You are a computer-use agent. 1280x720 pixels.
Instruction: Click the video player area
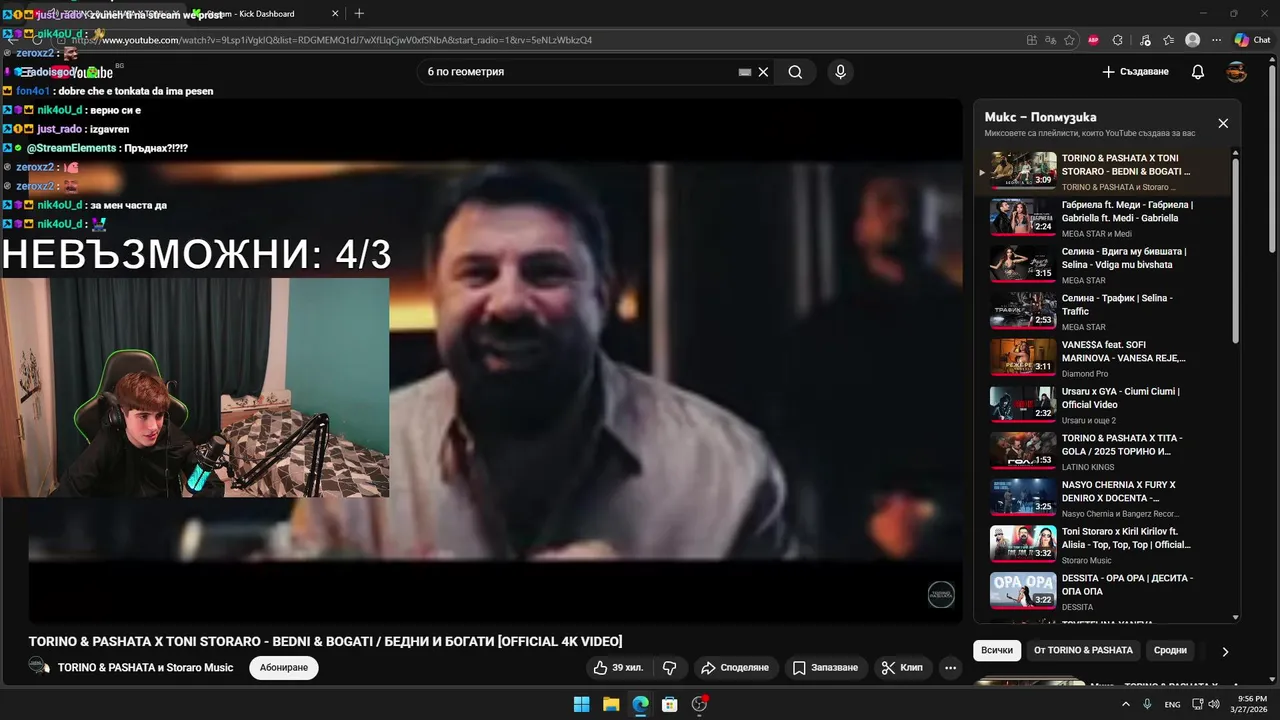click(x=495, y=360)
